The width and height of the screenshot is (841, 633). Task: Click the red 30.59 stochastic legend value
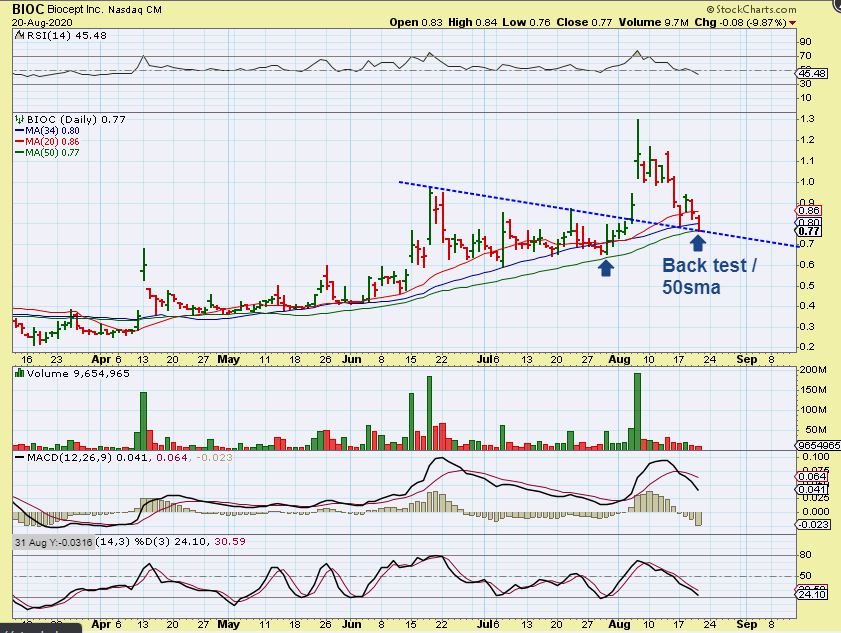point(230,542)
